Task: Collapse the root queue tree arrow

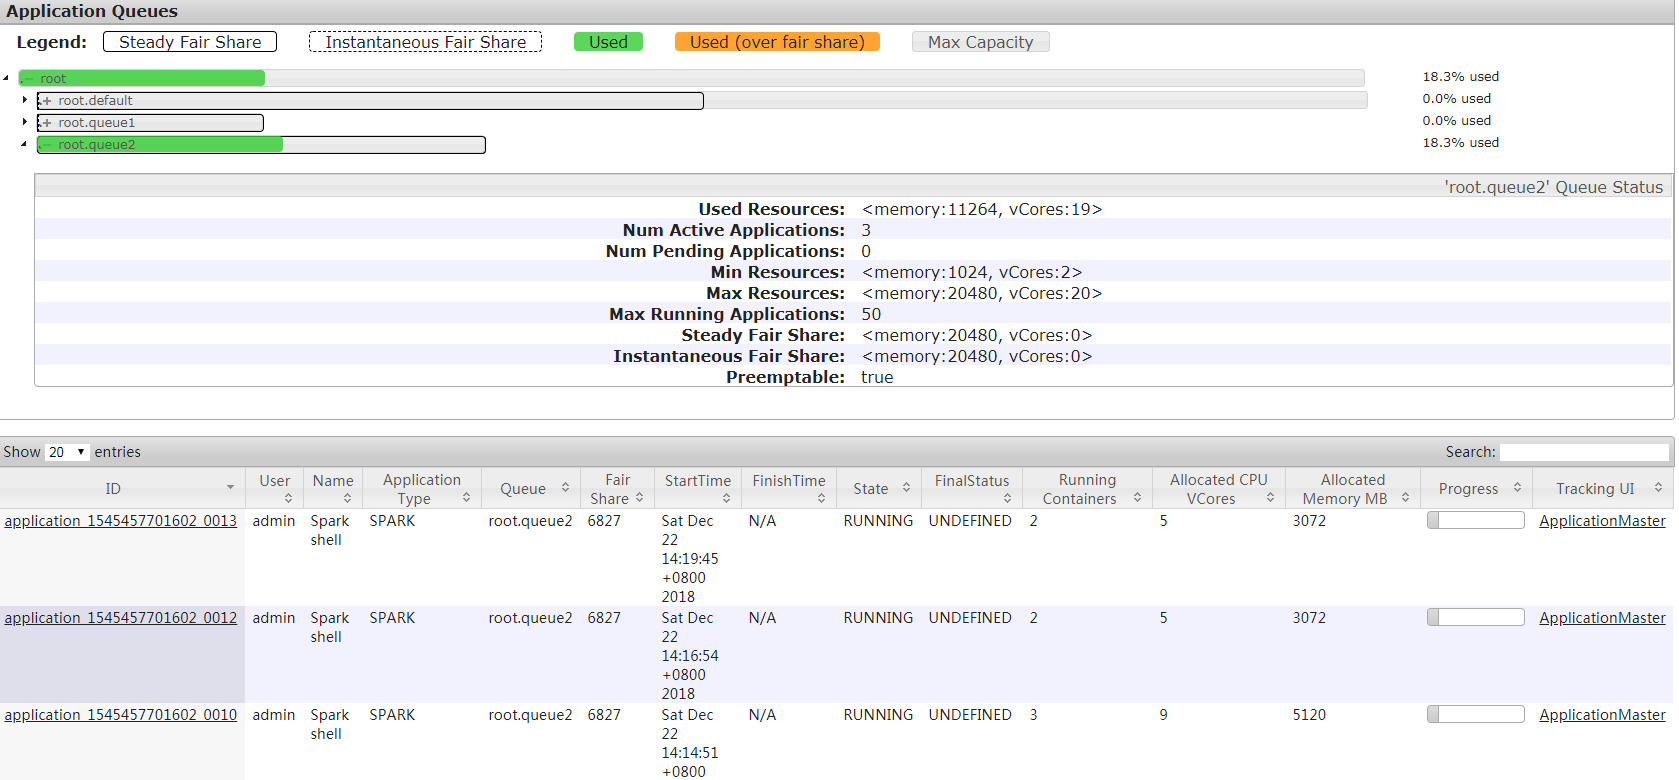Action: tap(6, 78)
